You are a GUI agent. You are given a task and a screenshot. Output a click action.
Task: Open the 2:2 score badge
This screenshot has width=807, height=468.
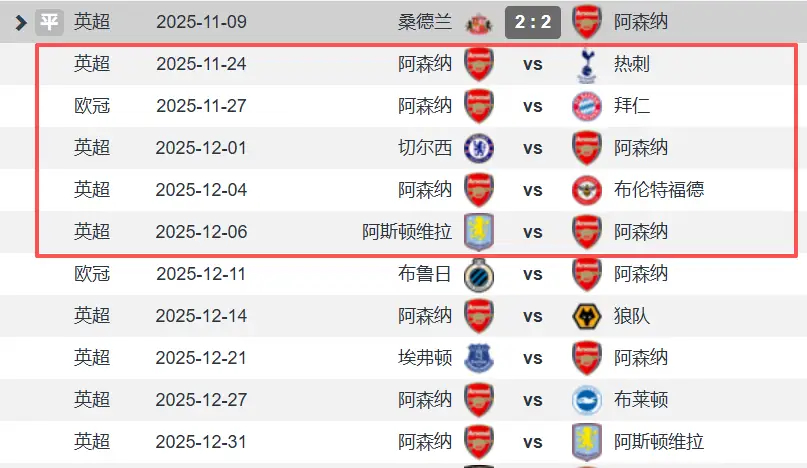532,21
